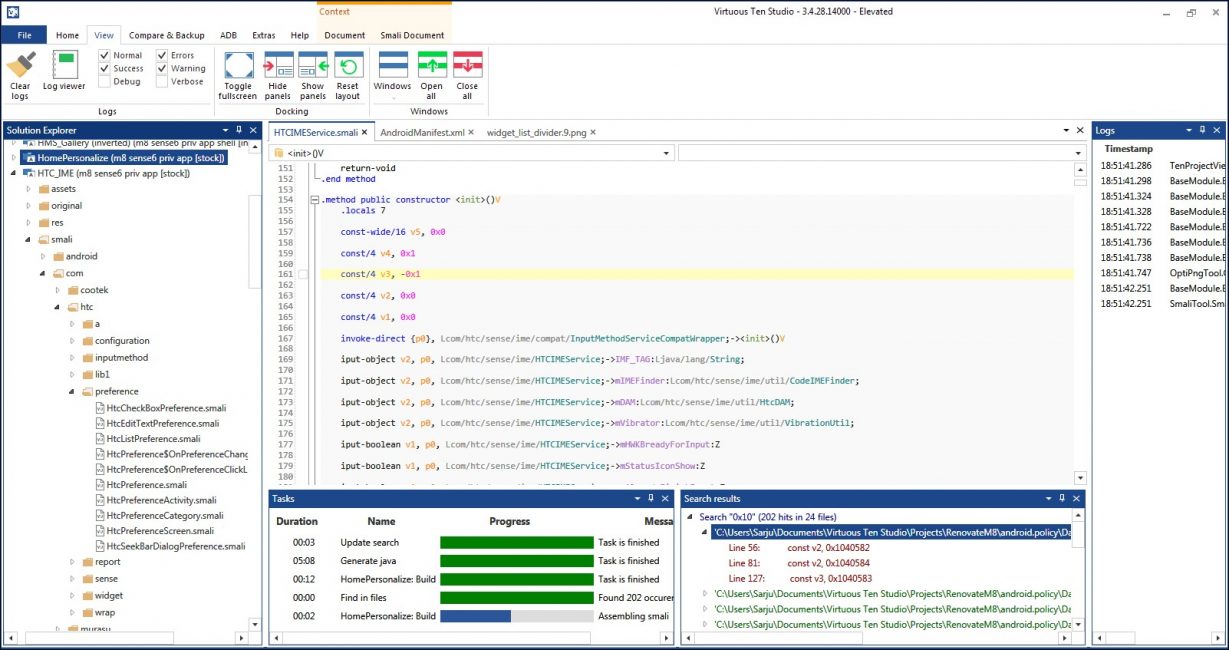
Task: Switch to the Smali Document tab
Action: pos(411,35)
